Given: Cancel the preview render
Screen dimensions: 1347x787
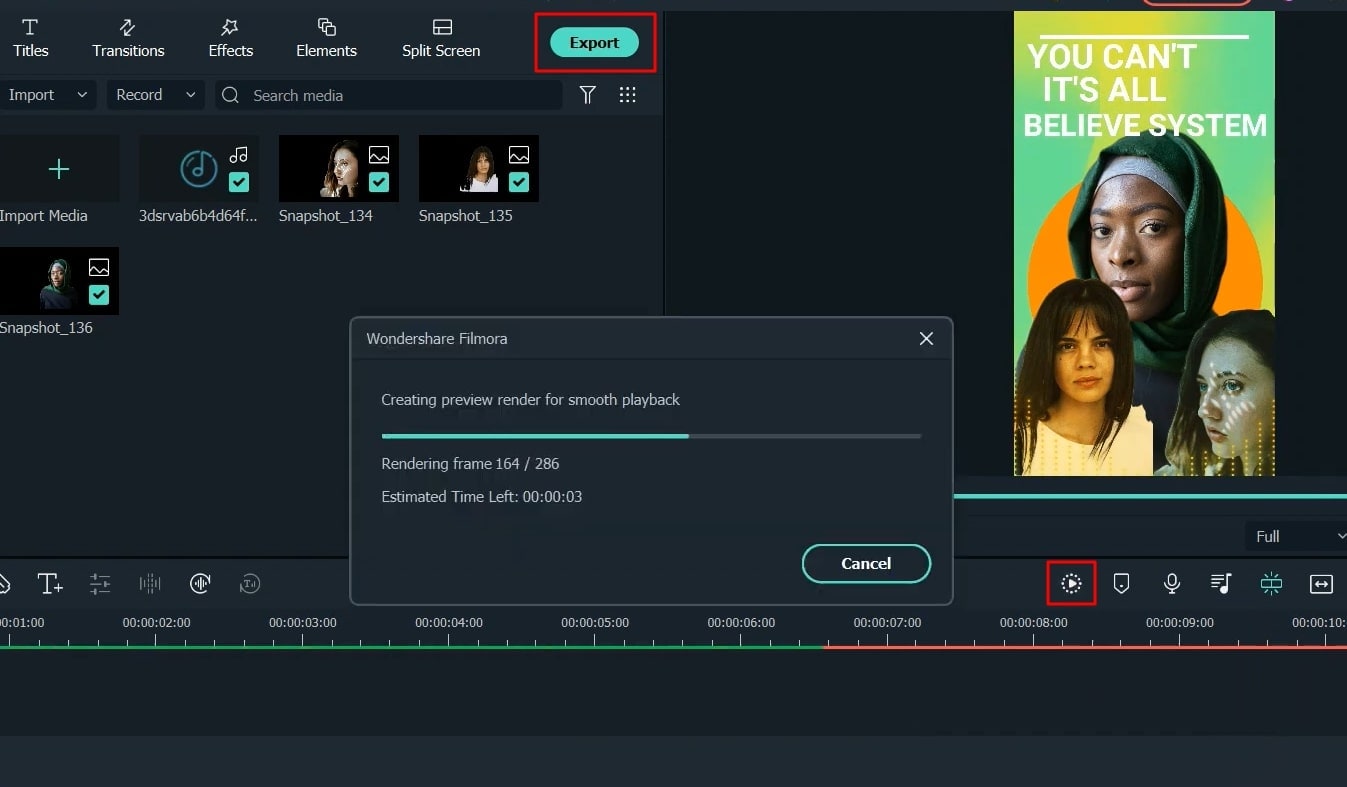Looking at the screenshot, I should click(x=866, y=563).
